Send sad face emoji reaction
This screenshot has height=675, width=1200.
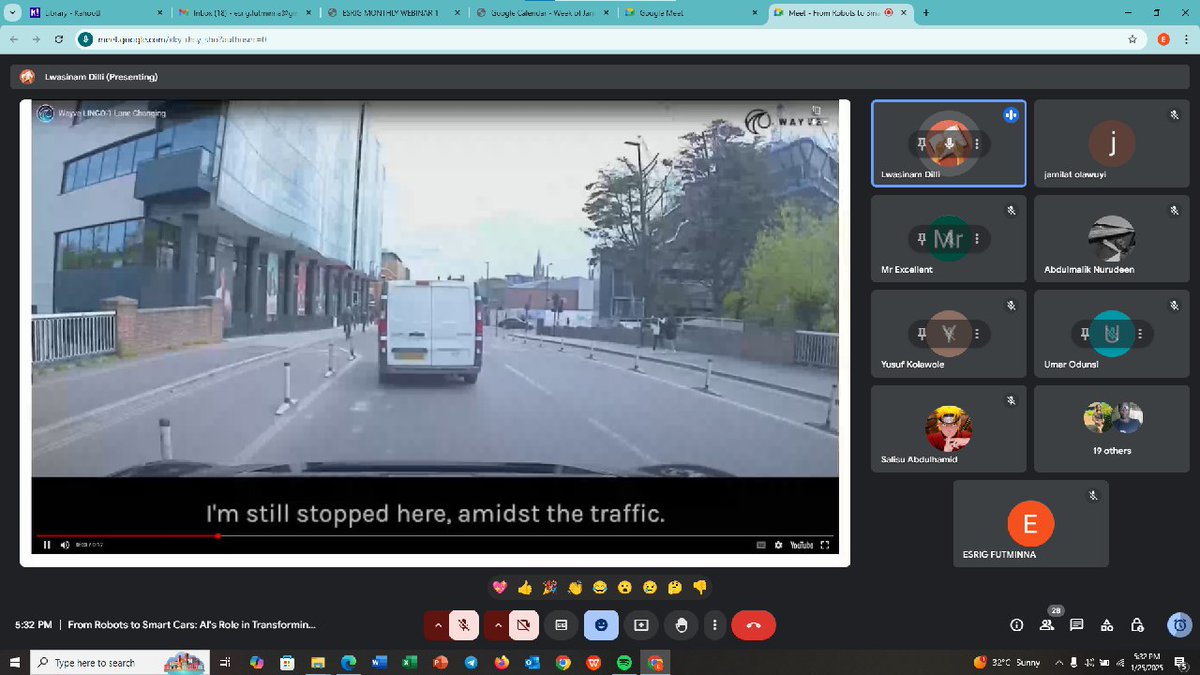coord(650,587)
